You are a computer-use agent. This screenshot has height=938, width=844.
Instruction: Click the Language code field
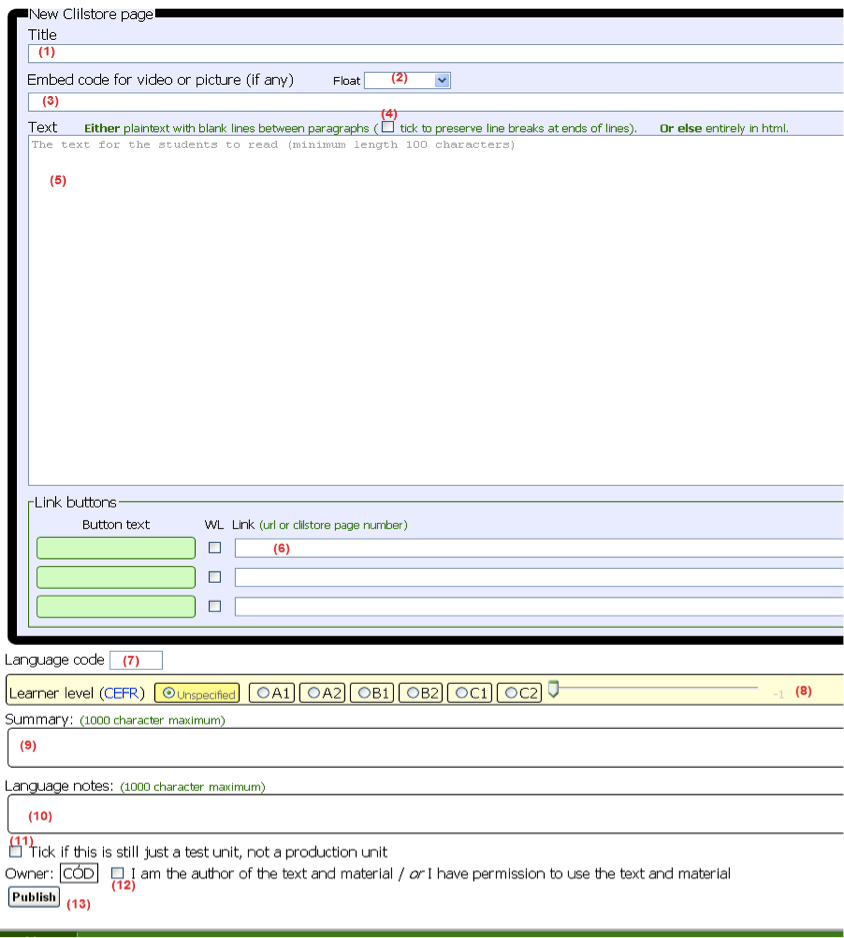136,660
